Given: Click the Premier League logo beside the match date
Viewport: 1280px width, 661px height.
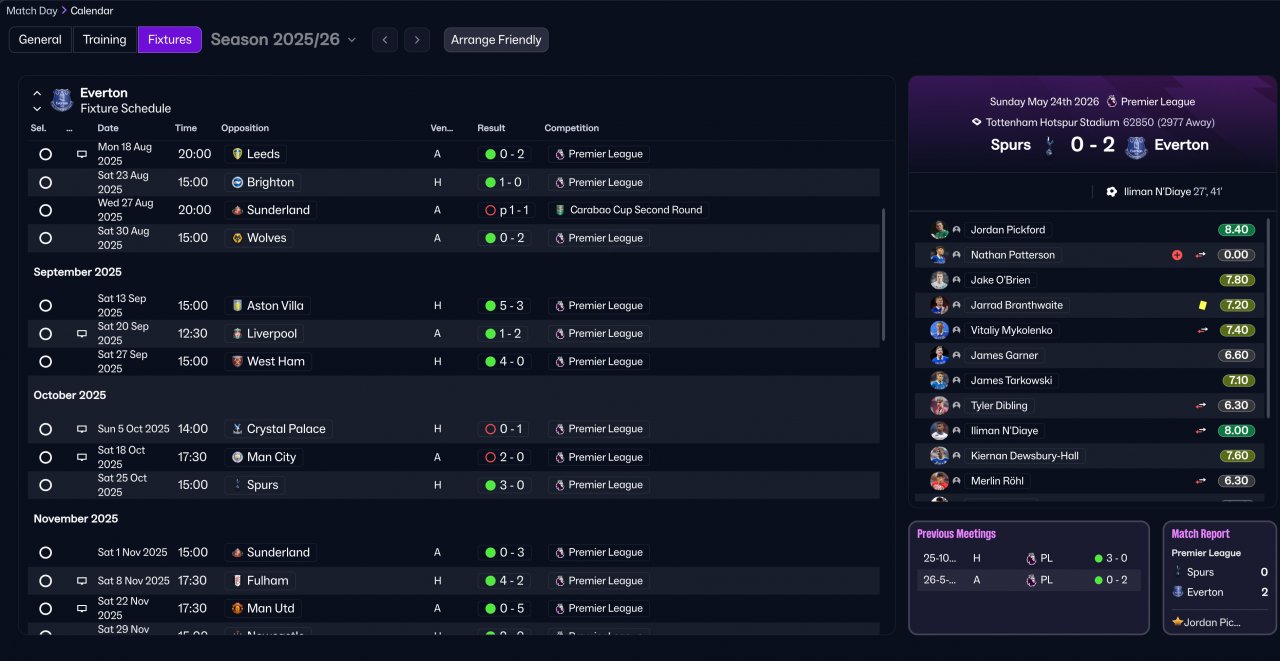Looking at the screenshot, I should click(1110, 101).
